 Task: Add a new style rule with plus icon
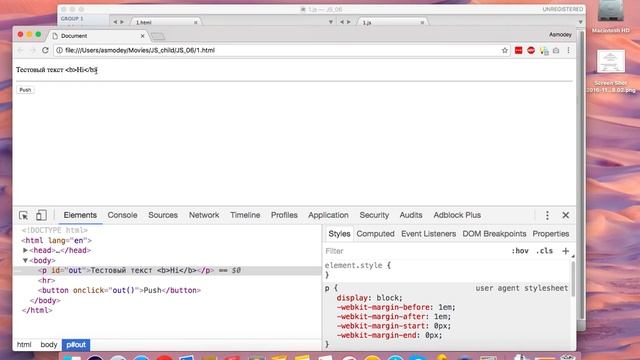coord(565,251)
